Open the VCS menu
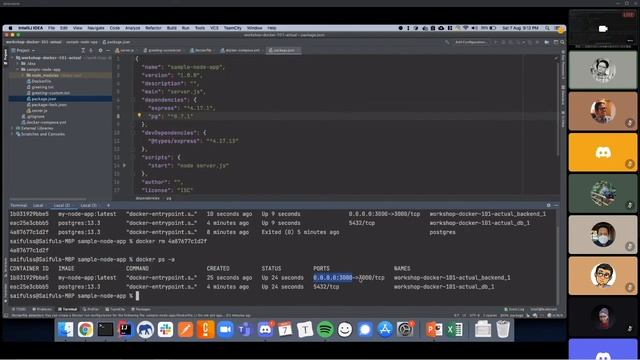This screenshot has width=640, height=360. coord(214,28)
